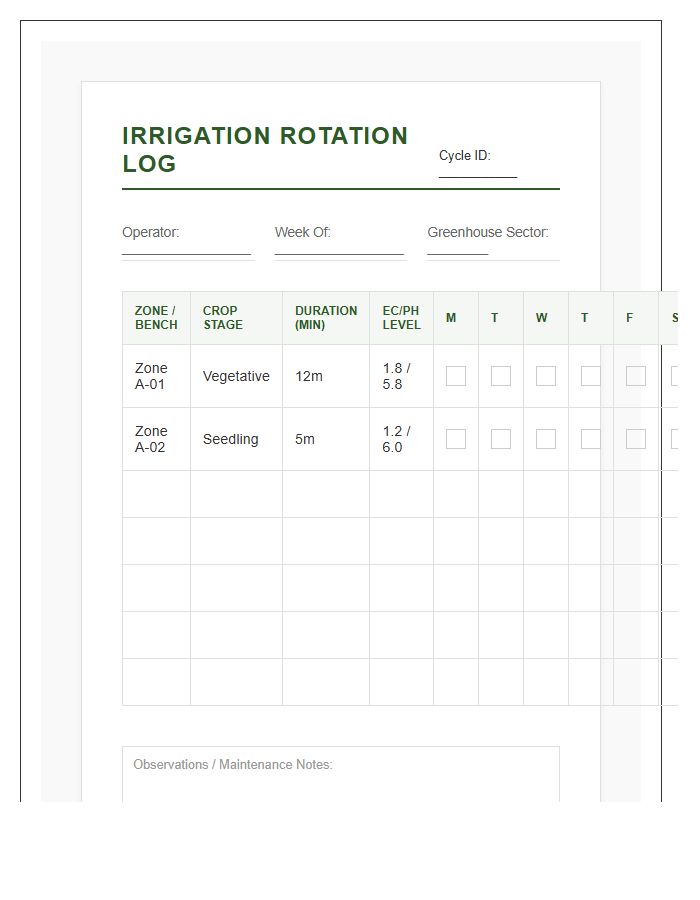Click the Cycle ID: label
This screenshot has height=900, width=700.
pos(465,156)
